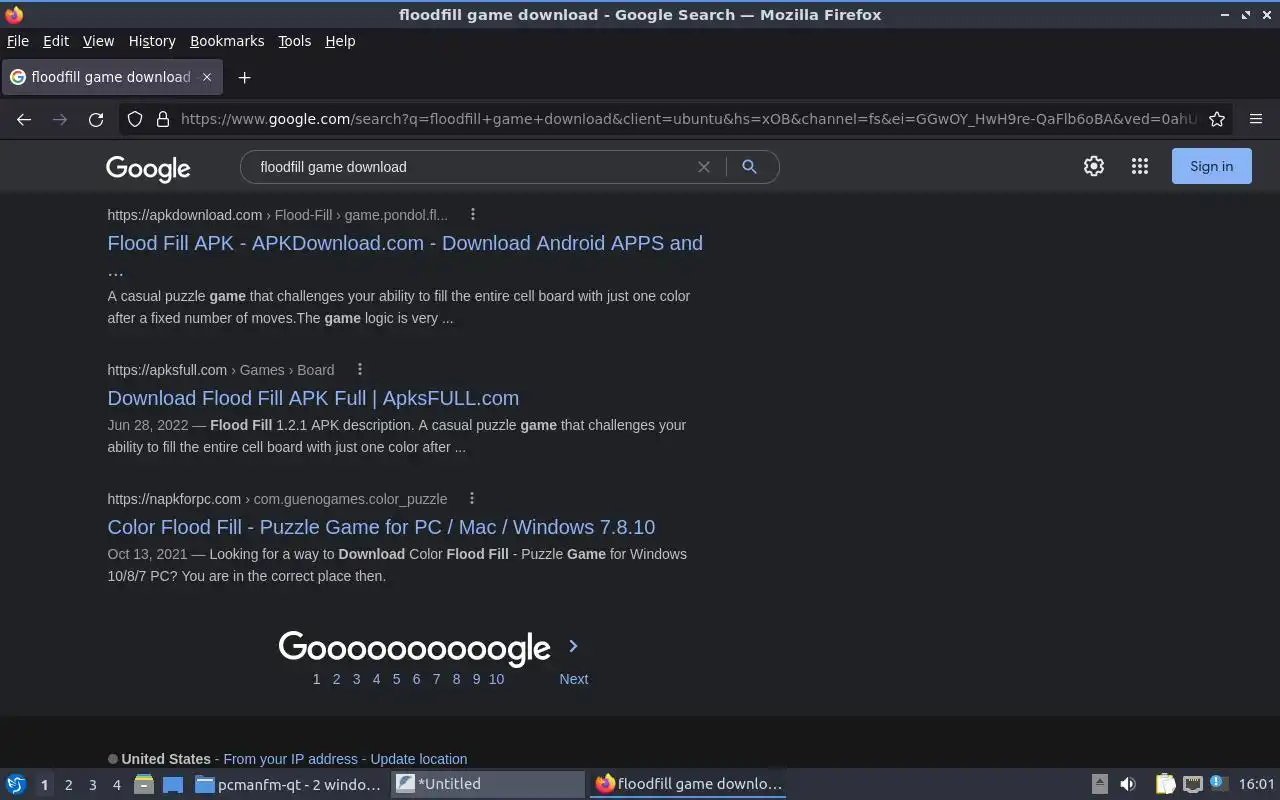Open the Firefox hamburger menu
This screenshot has height=800, width=1280.
click(1256, 119)
